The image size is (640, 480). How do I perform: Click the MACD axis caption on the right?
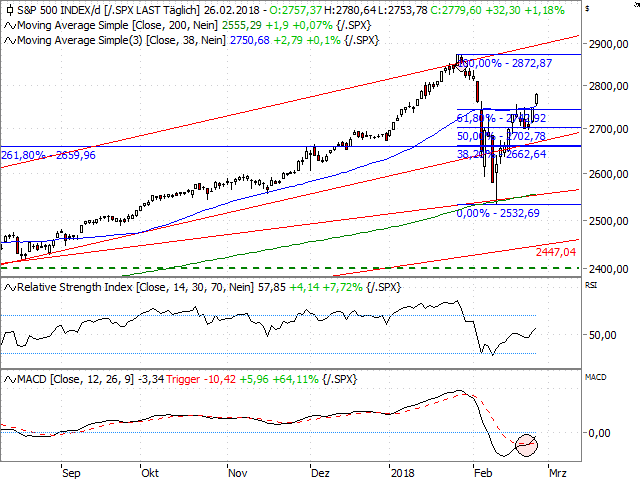595,378
